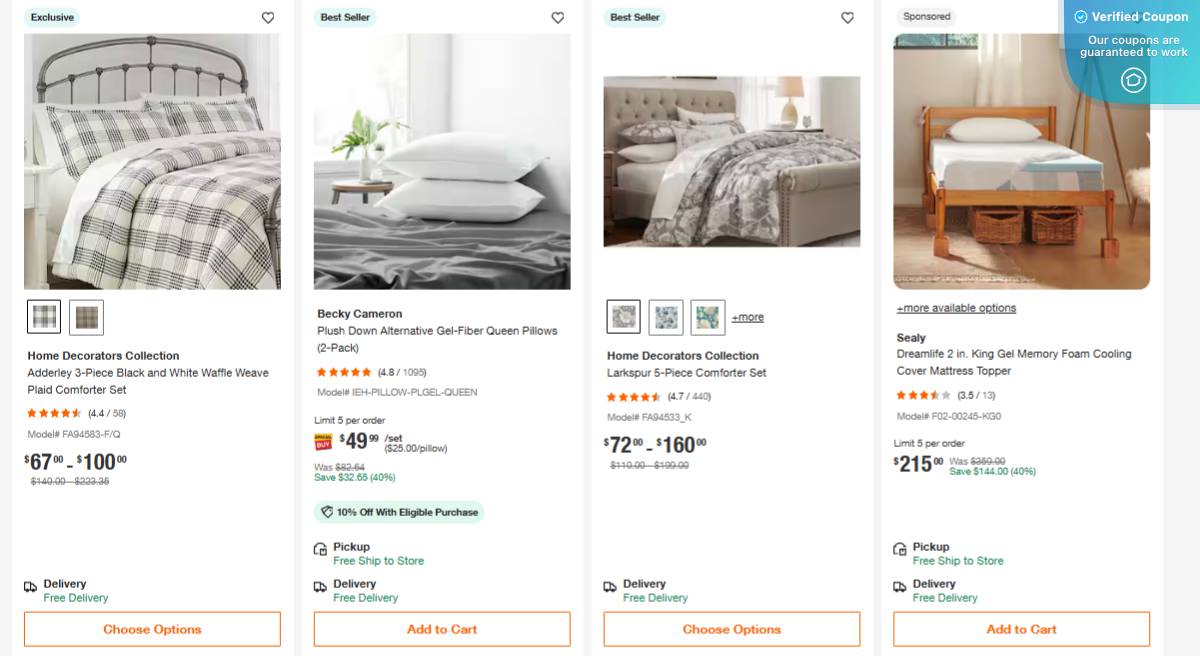Select the black plaid swatch on Adderley set
This screenshot has width=1200, height=656.
[43, 316]
